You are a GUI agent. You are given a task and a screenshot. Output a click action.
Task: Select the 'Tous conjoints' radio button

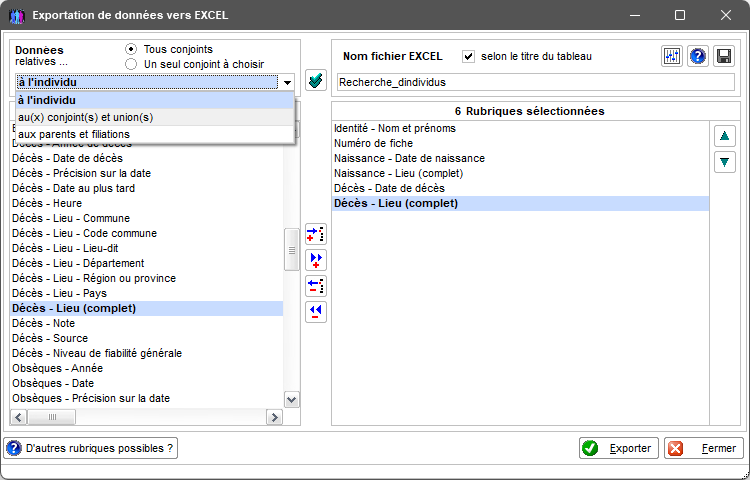tap(131, 49)
